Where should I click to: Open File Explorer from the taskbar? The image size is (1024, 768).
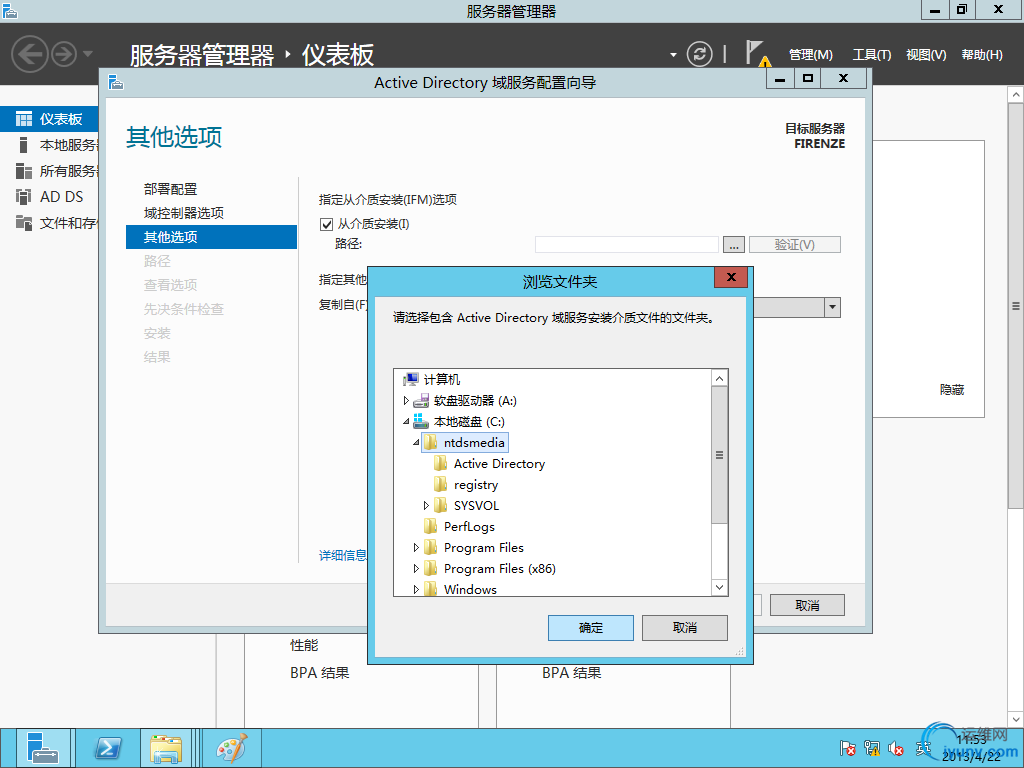166,748
